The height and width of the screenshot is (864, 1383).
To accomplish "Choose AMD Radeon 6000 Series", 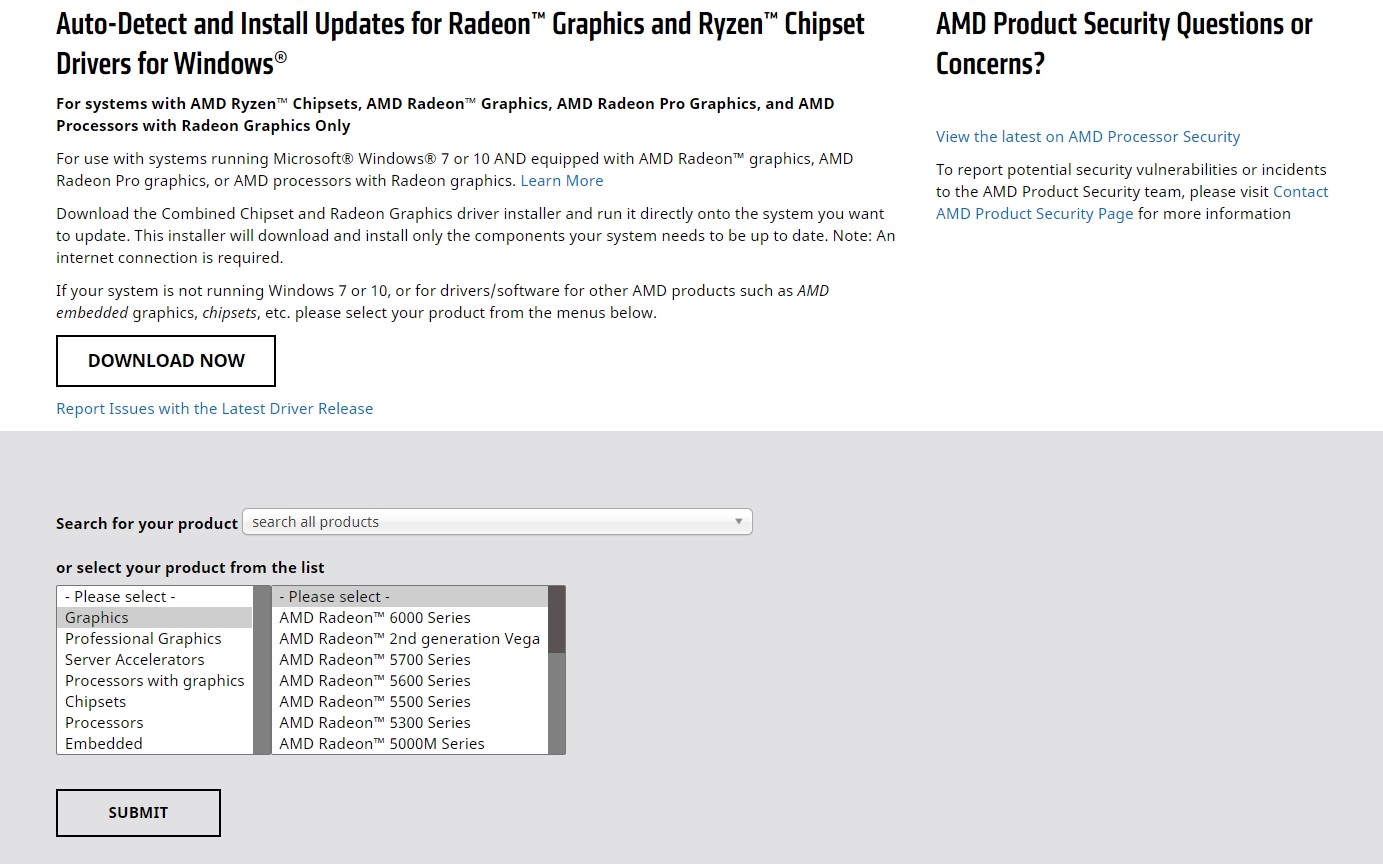I will (410, 618).
